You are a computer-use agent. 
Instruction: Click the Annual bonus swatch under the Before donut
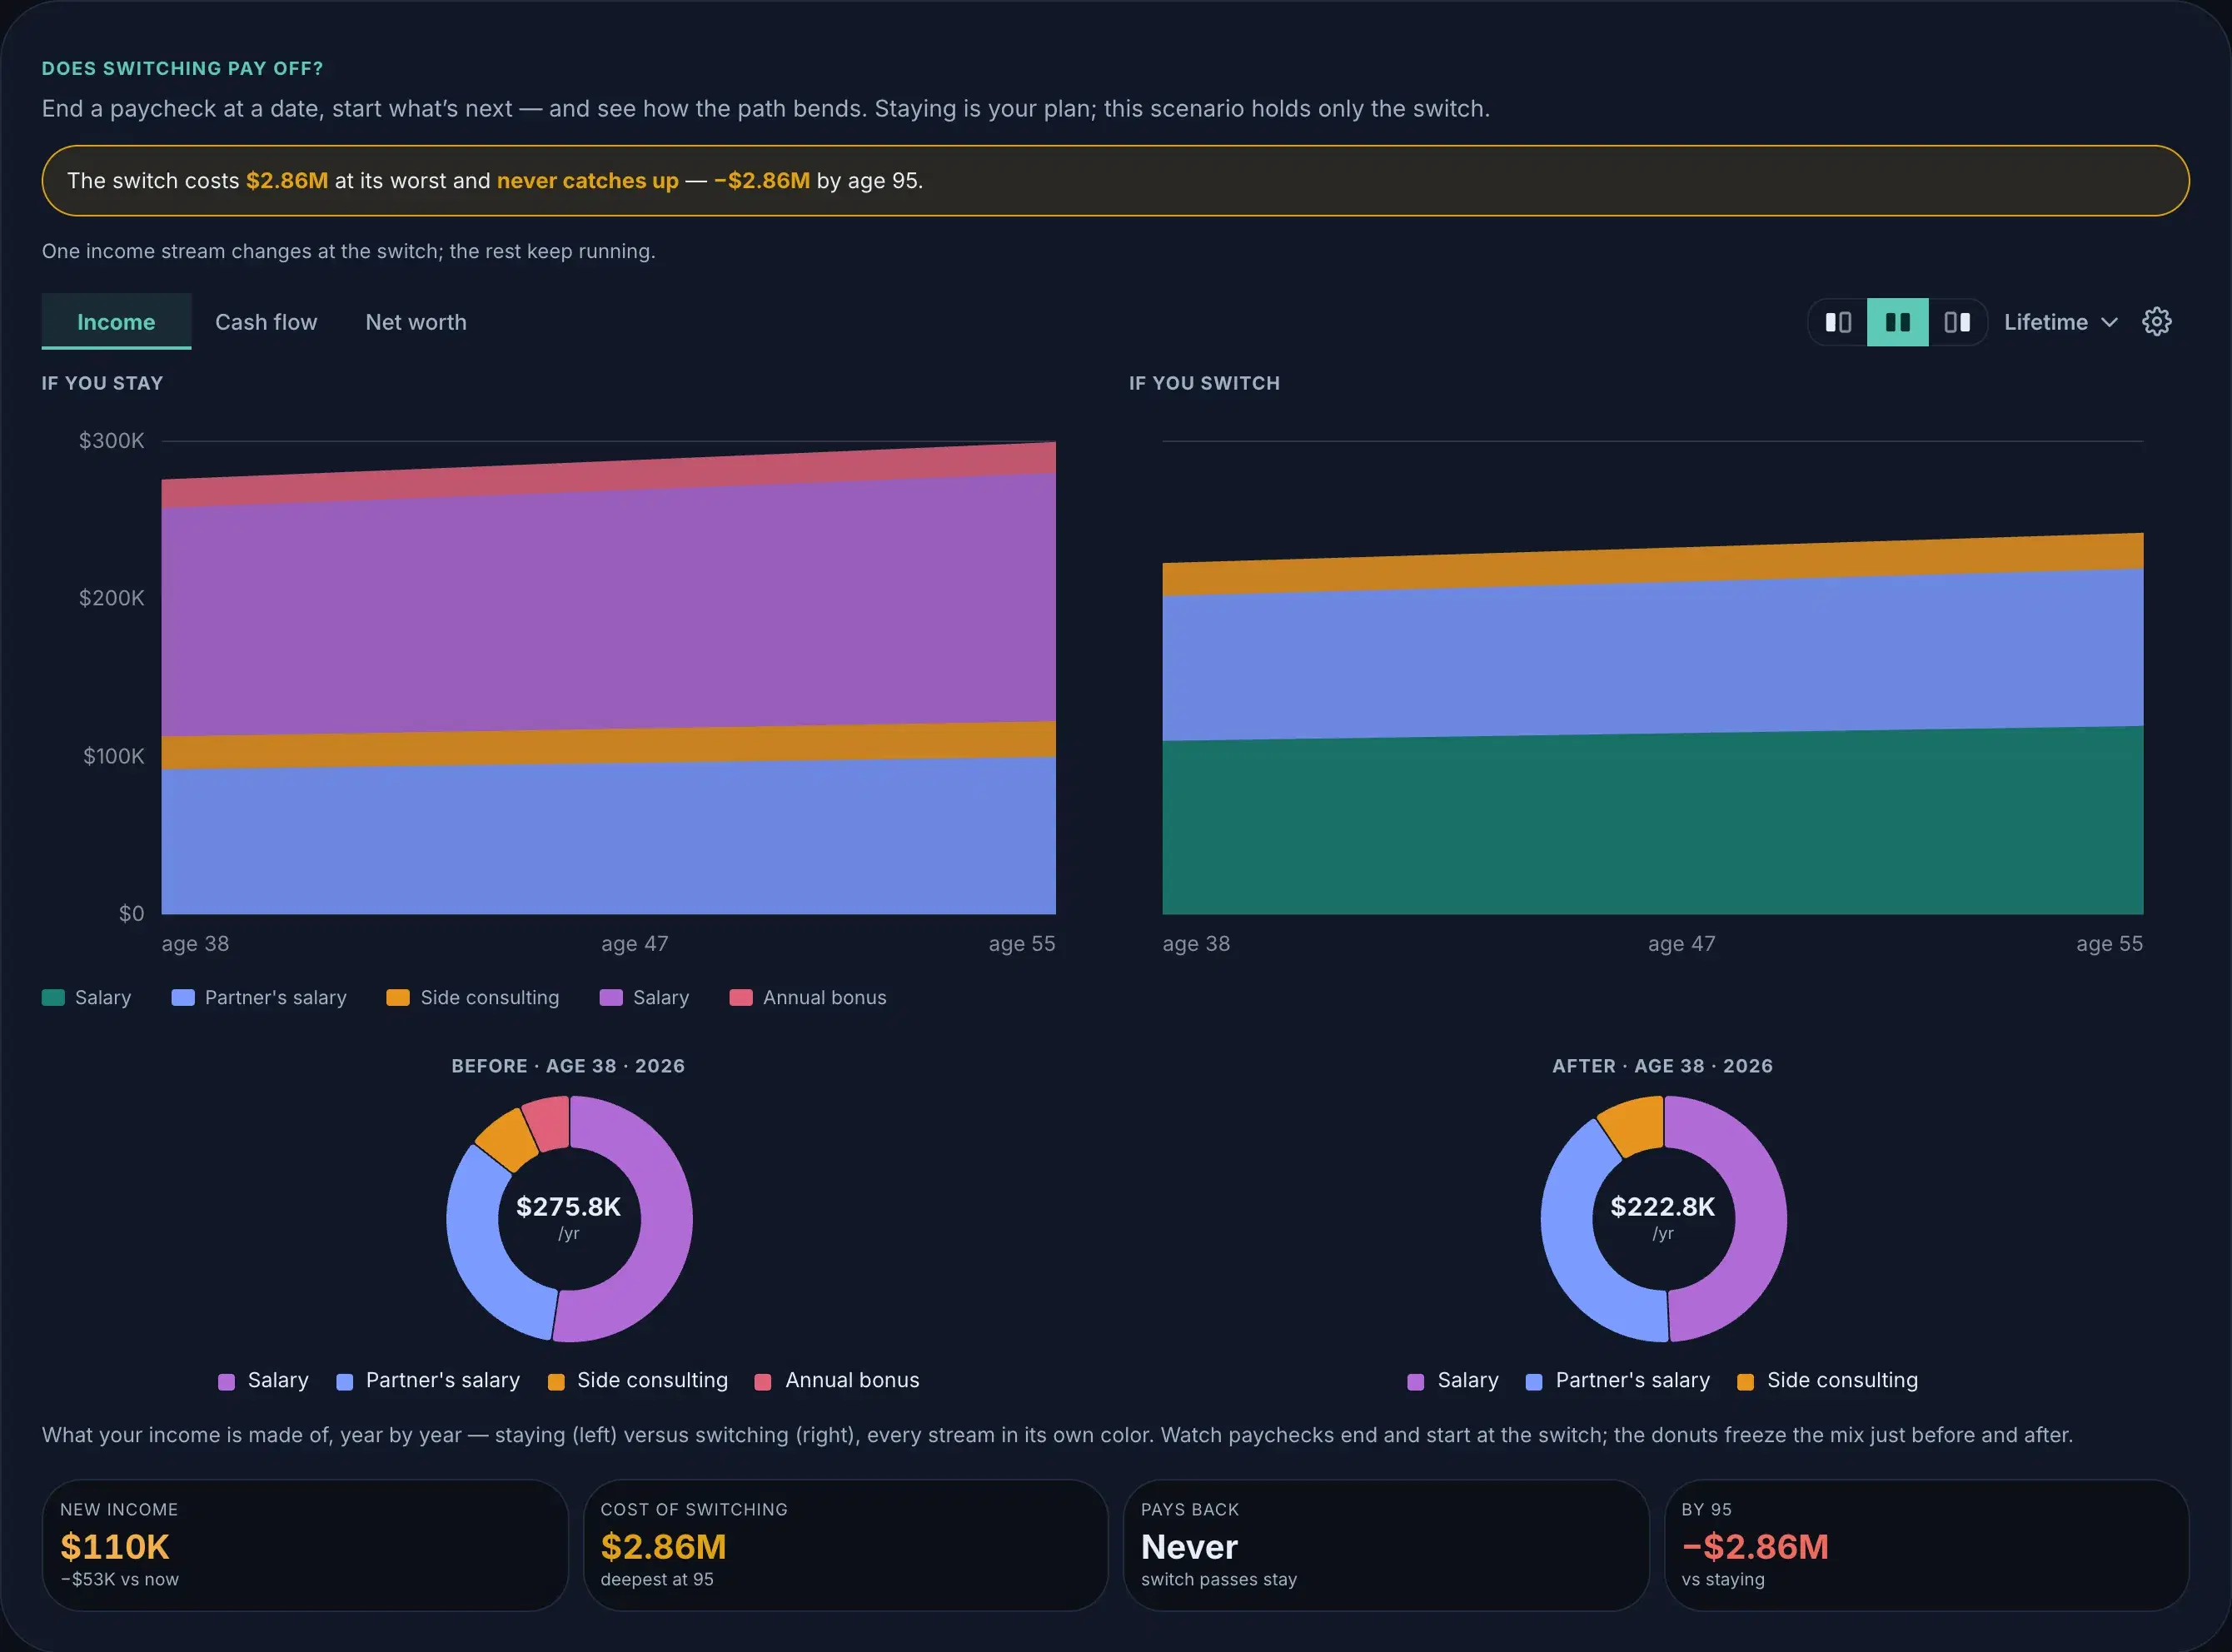point(763,1382)
